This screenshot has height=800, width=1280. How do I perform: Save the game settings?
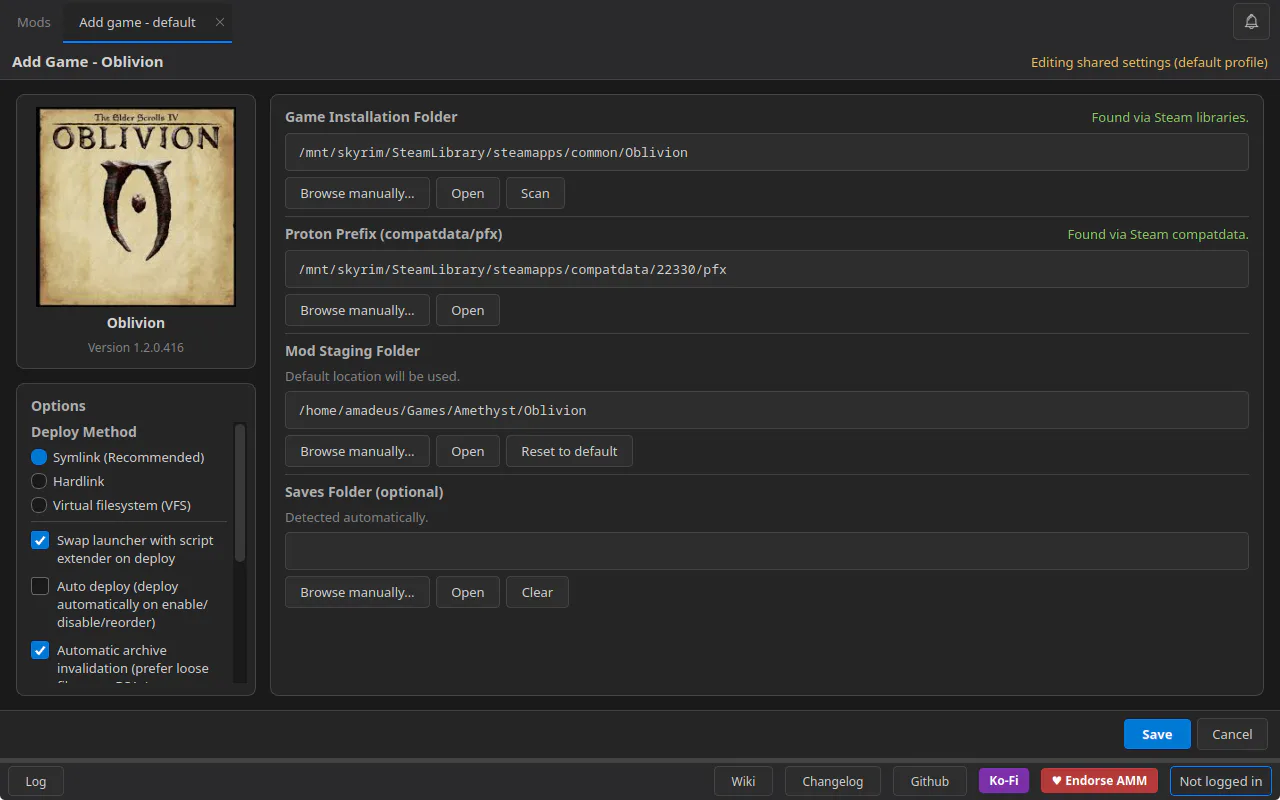[x=1157, y=734]
